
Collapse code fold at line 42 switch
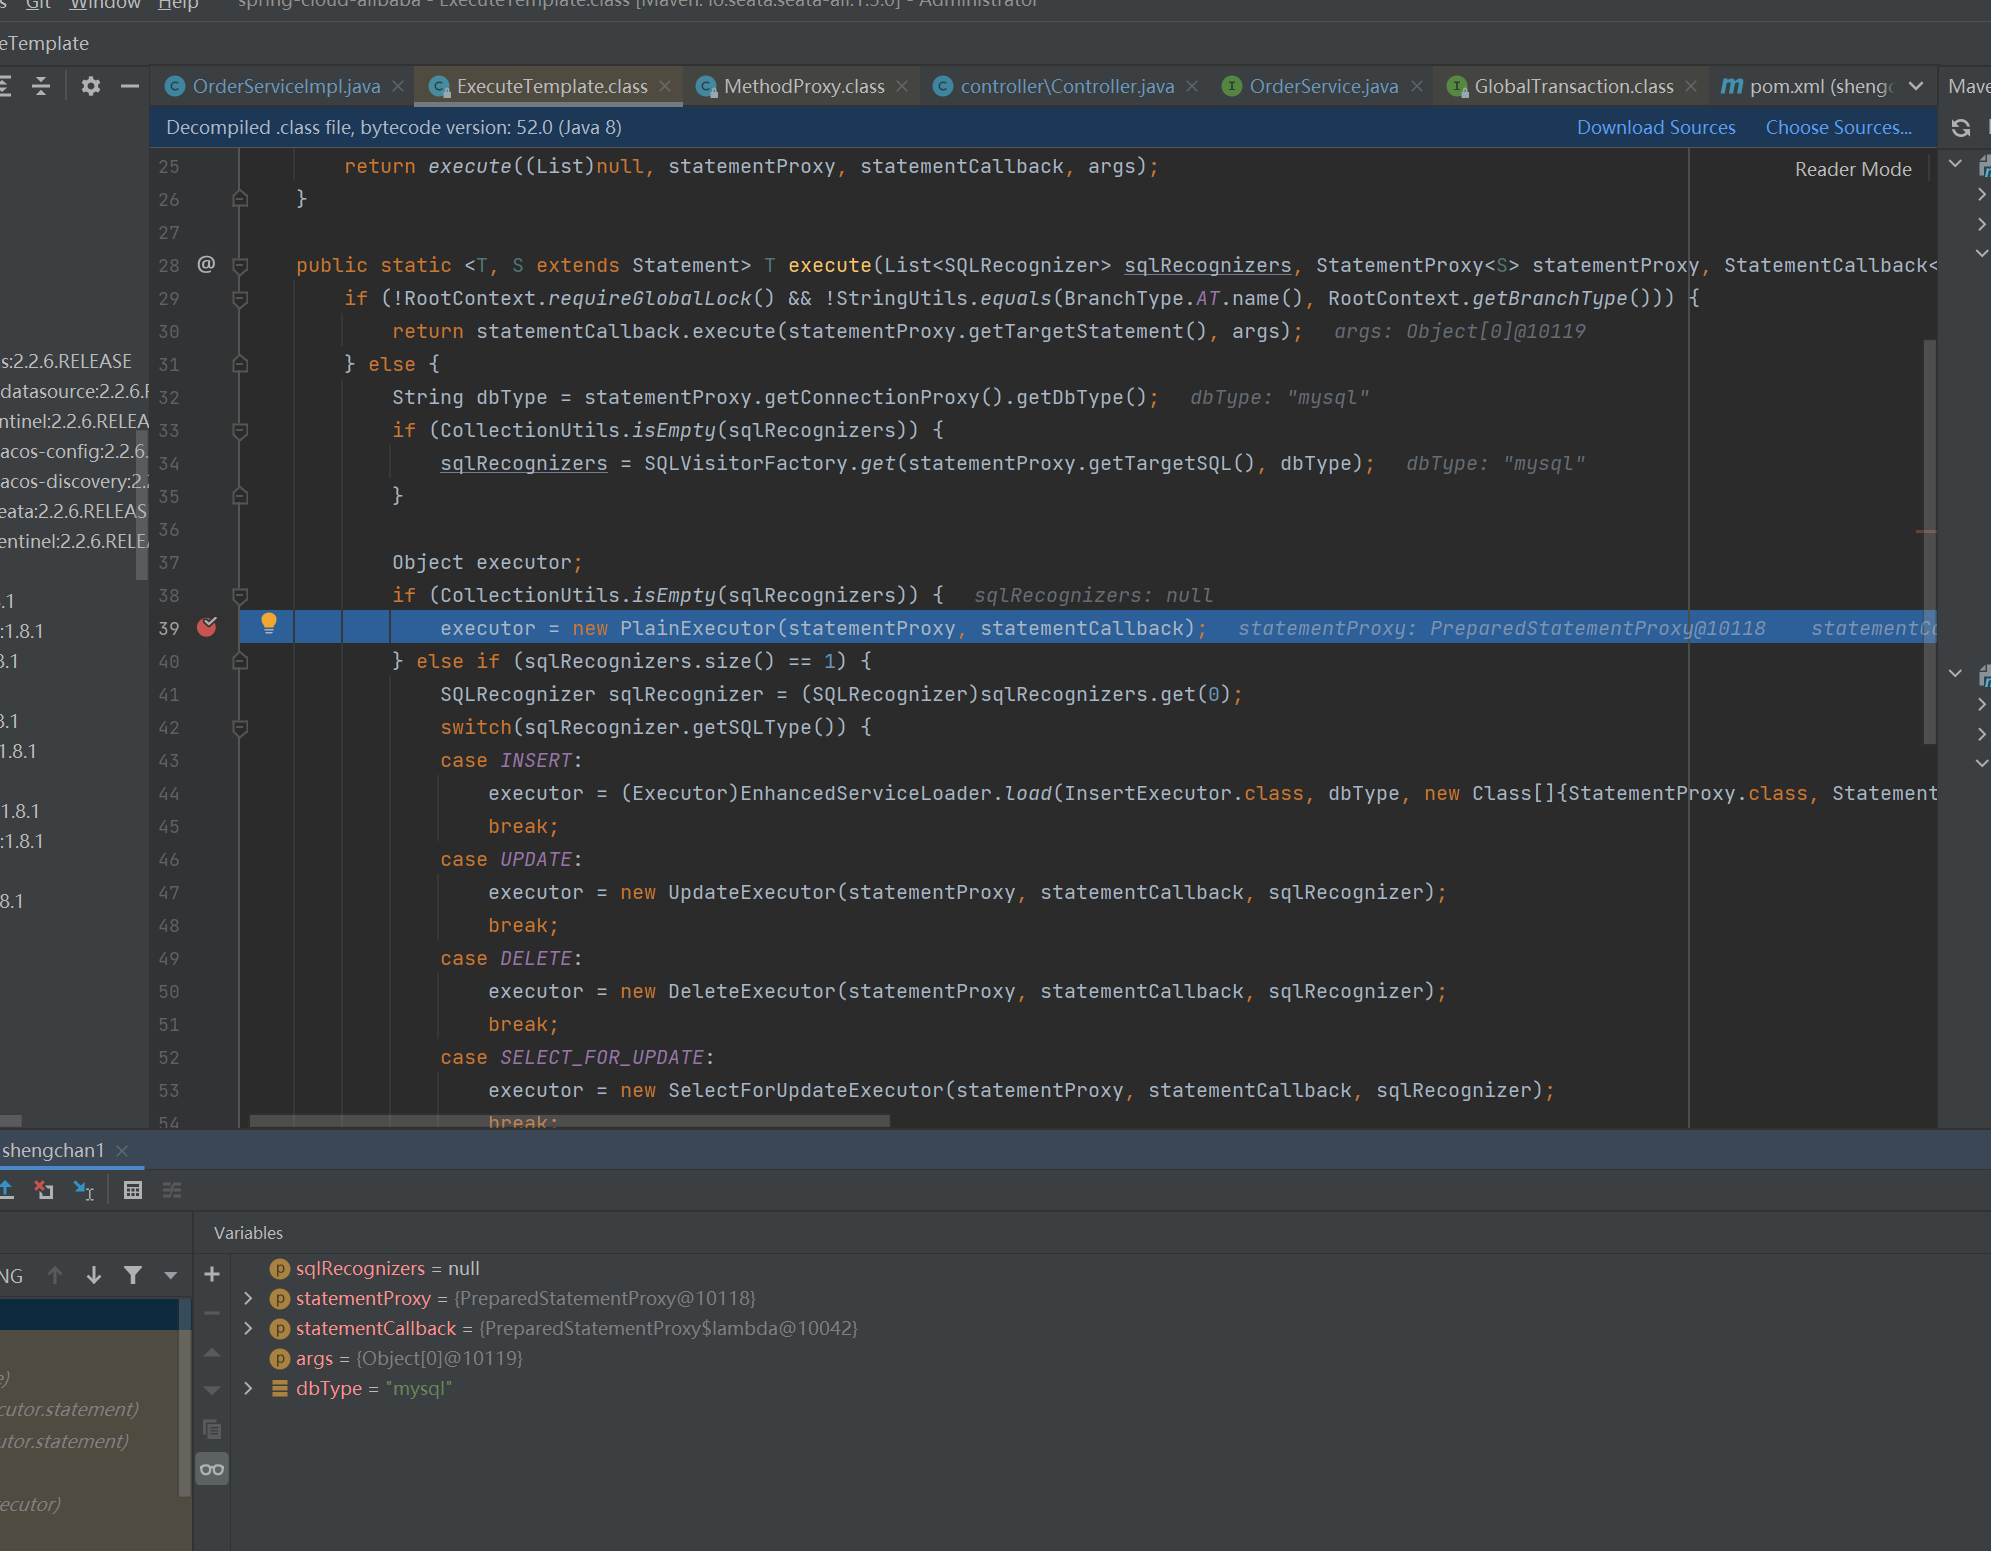240,727
